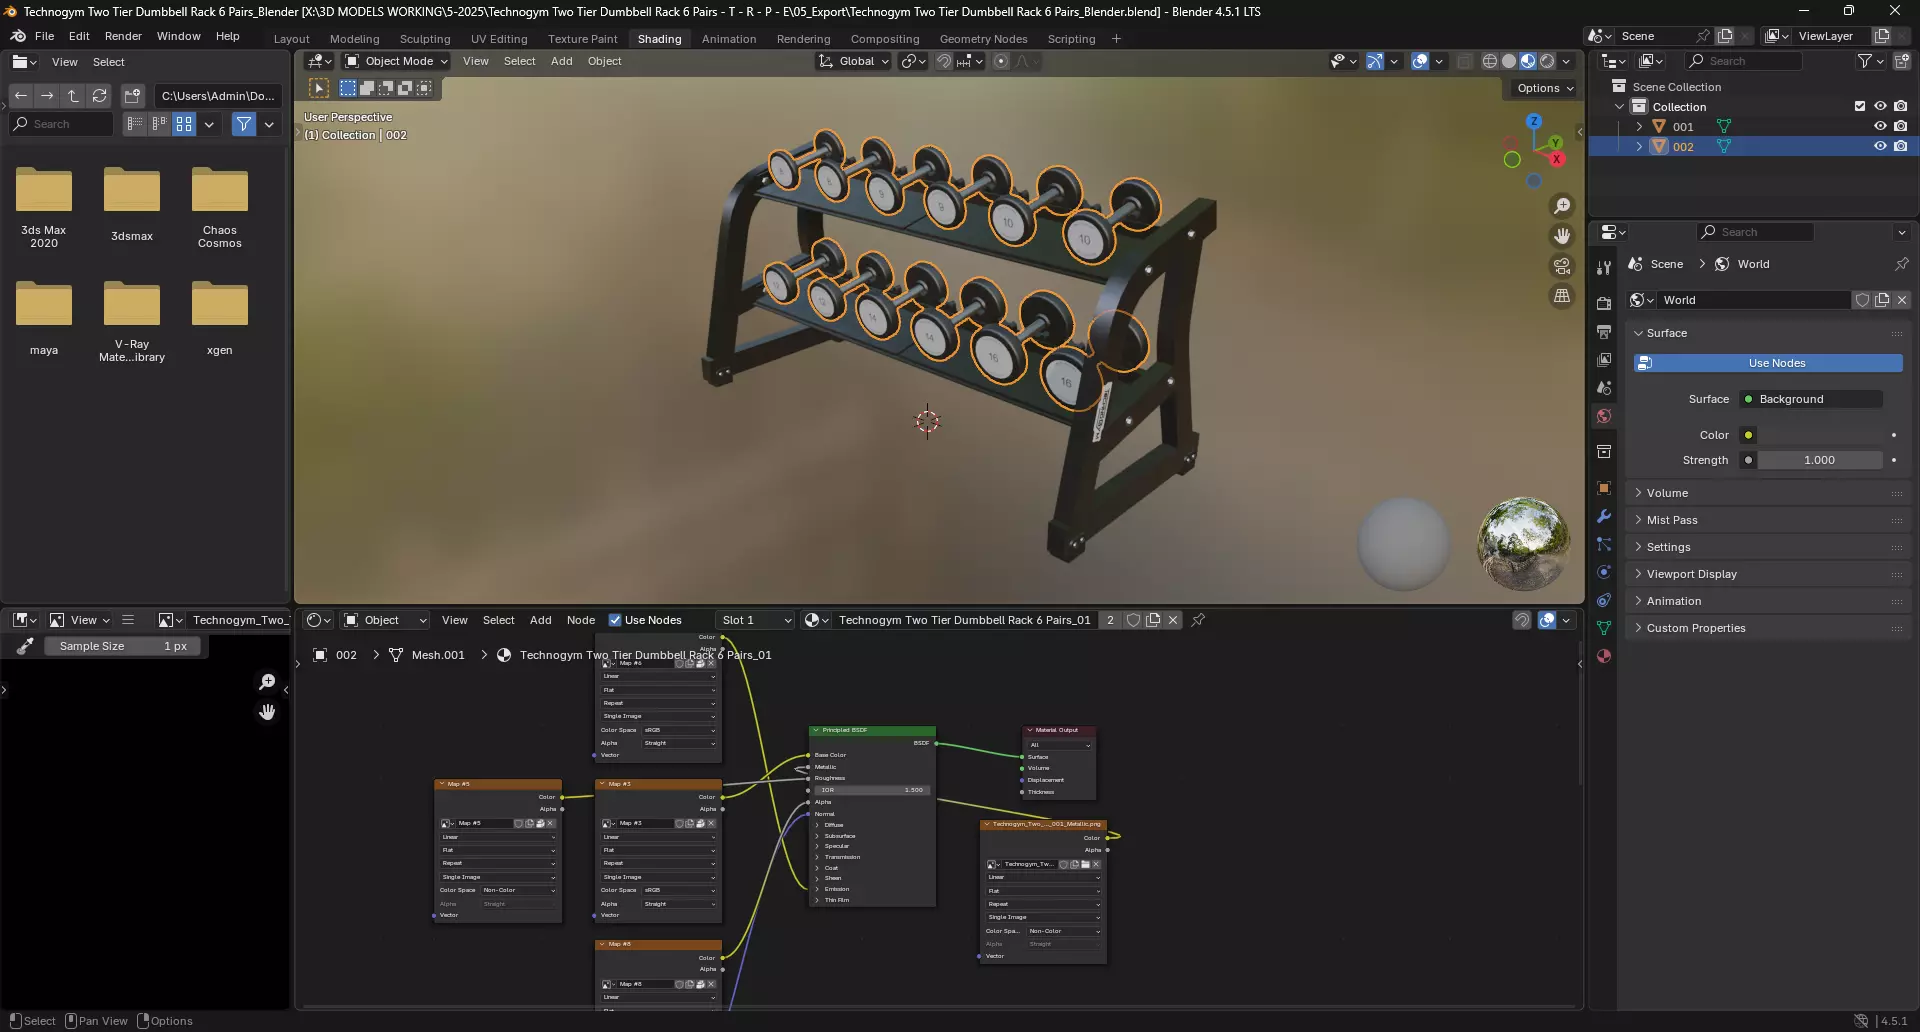The width and height of the screenshot is (1920, 1032).
Task: Exclude Collection from view layer checkbox
Action: 1860,107
